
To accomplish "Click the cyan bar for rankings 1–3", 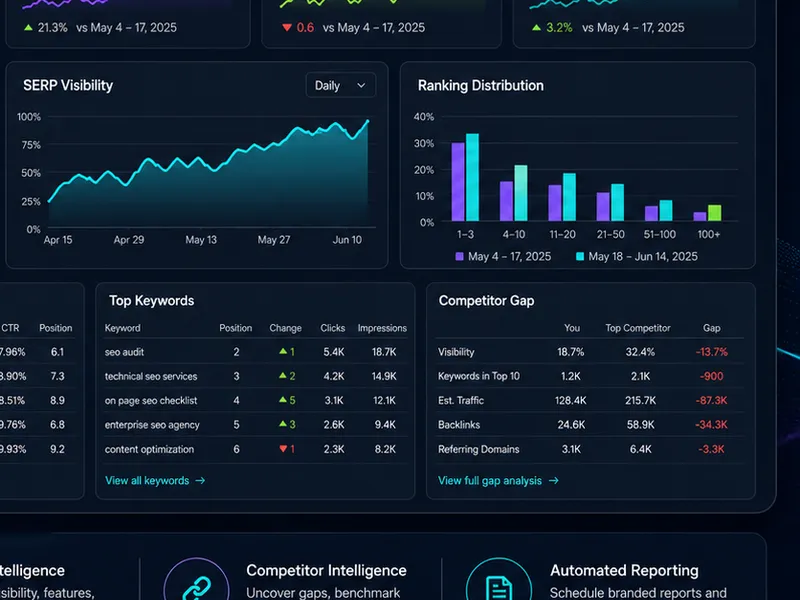I will (472, 177).
